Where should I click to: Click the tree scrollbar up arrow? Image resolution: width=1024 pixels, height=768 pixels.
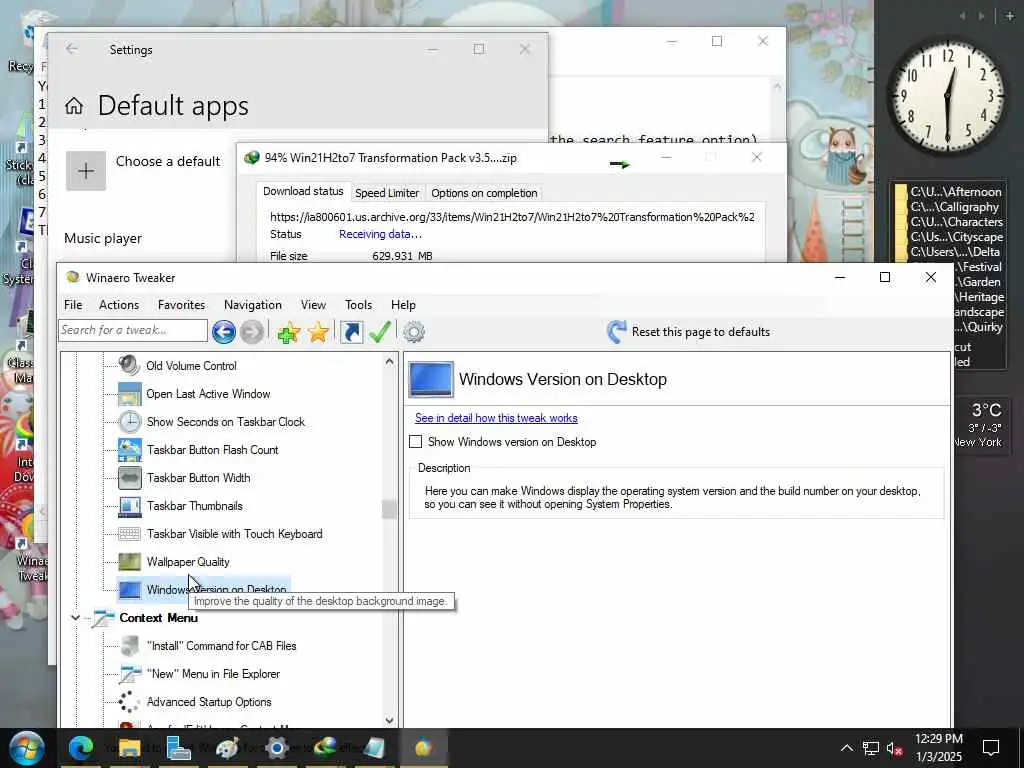[x=390, y=361]
